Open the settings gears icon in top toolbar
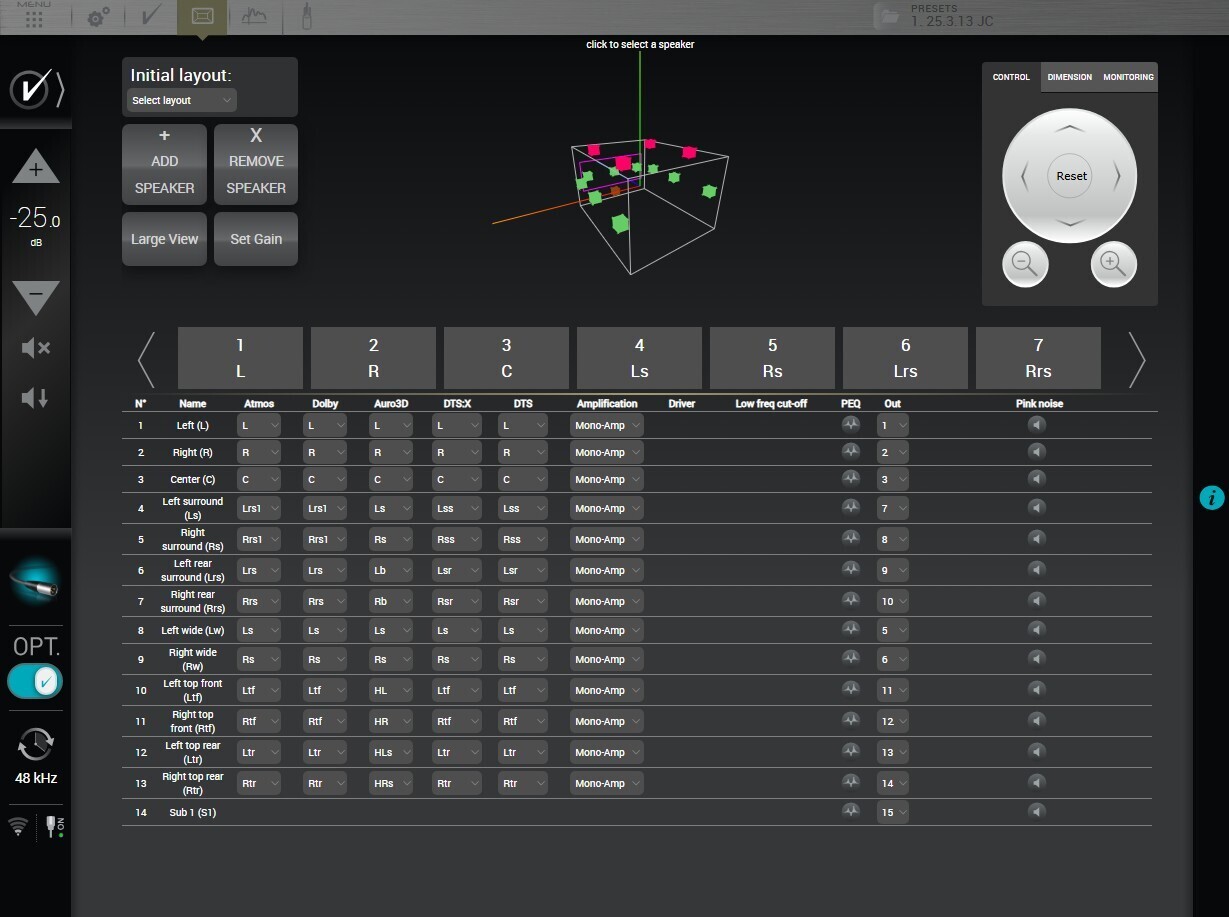The width and height of the screenshot is (1229, 917). tap(98, 17)
